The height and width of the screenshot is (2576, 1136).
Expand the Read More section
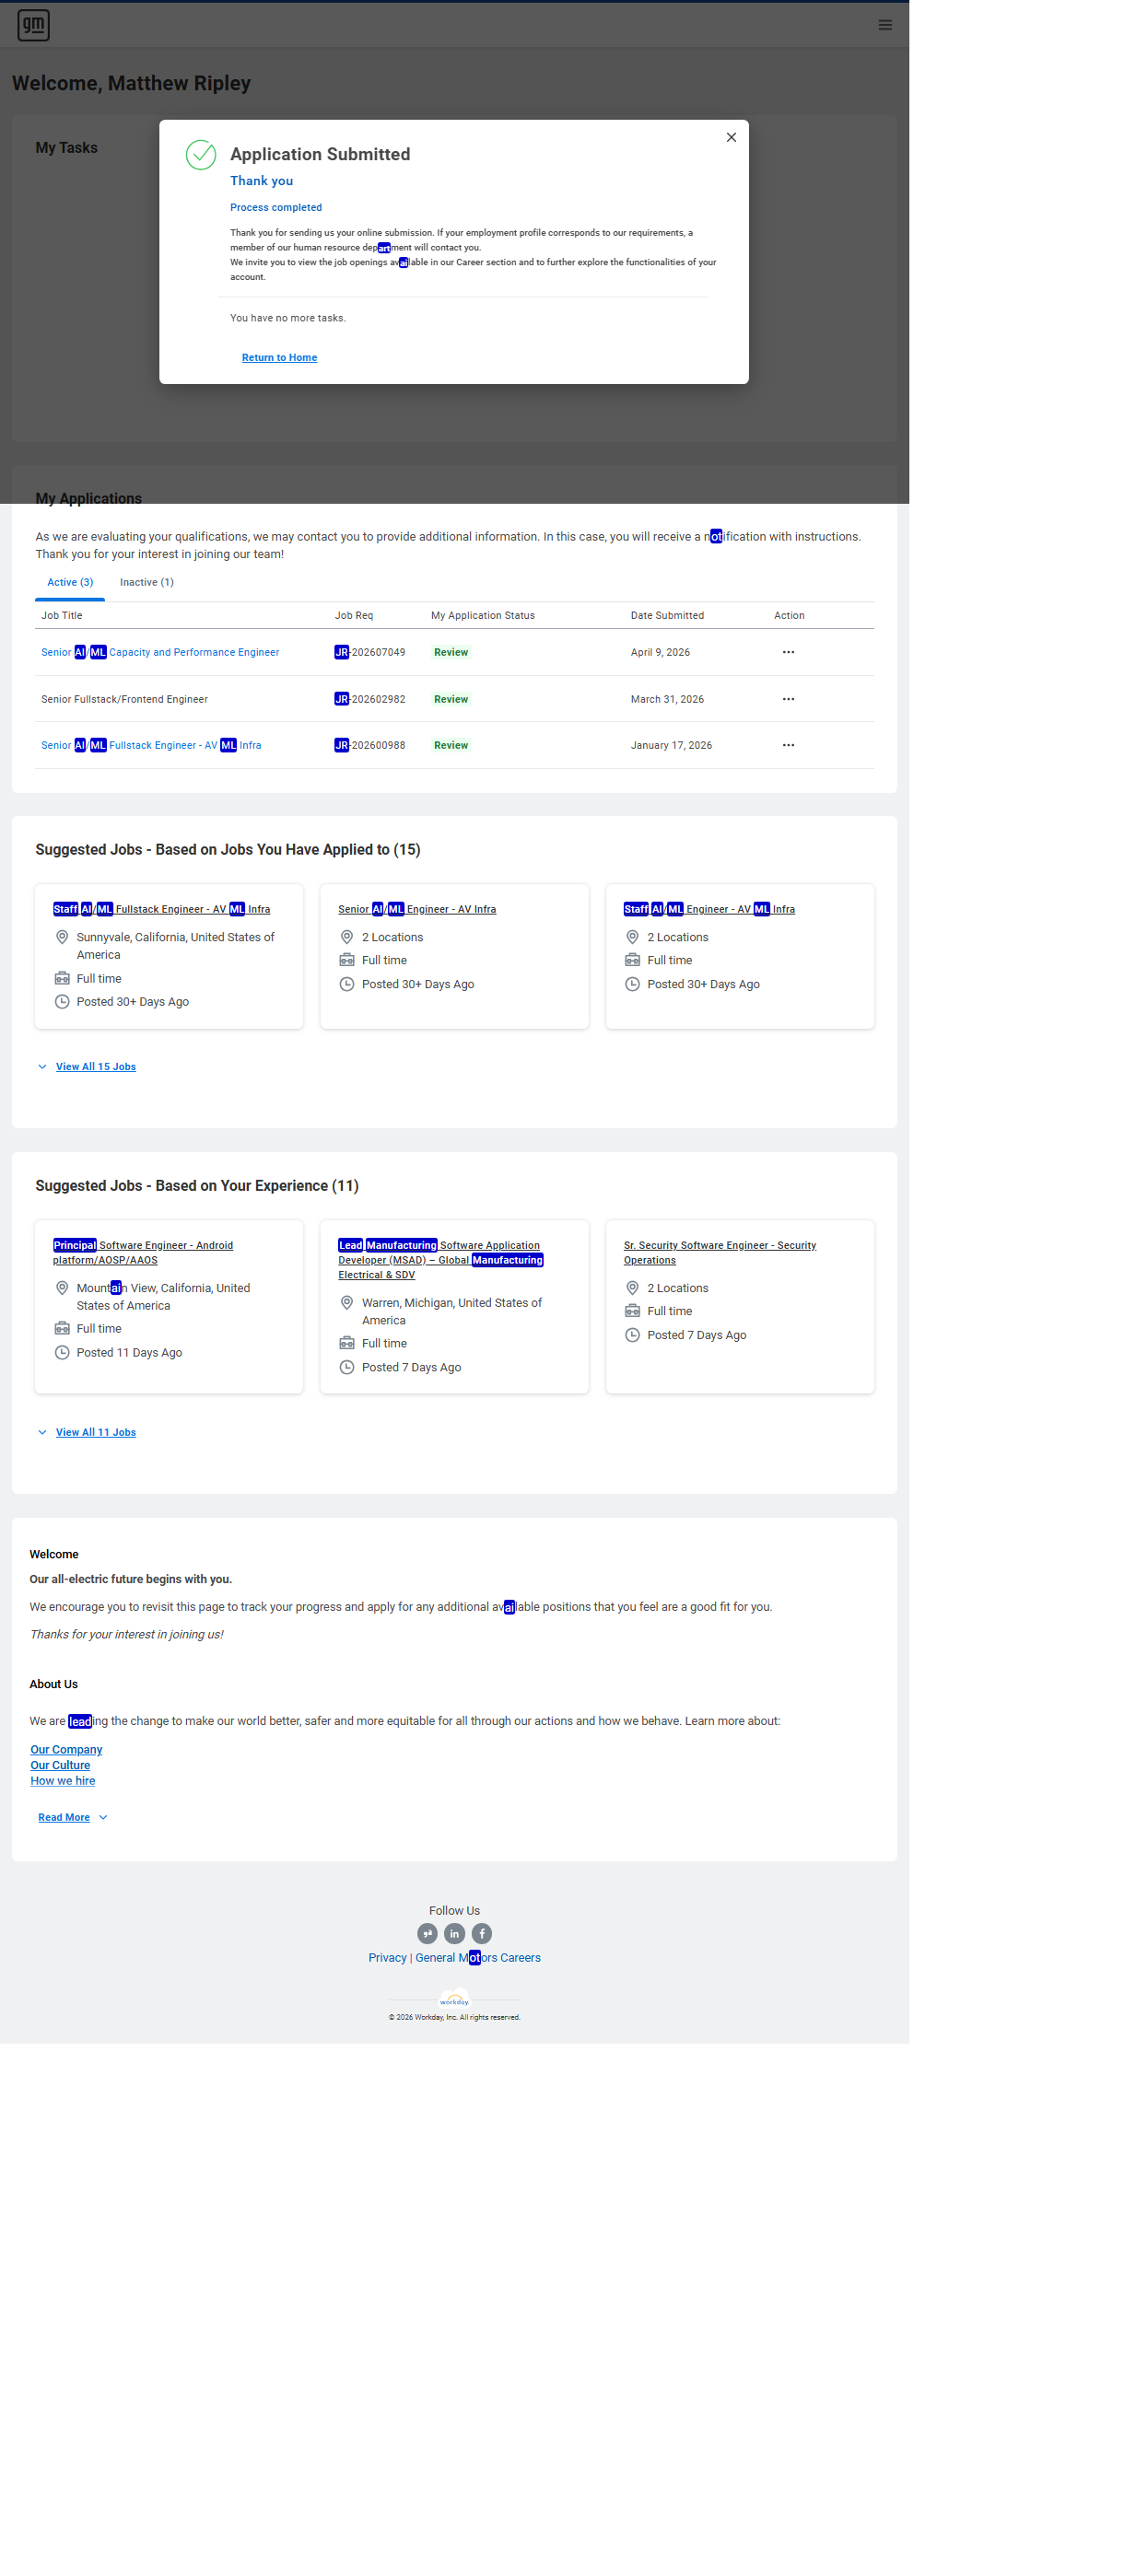click(64, 1817)
